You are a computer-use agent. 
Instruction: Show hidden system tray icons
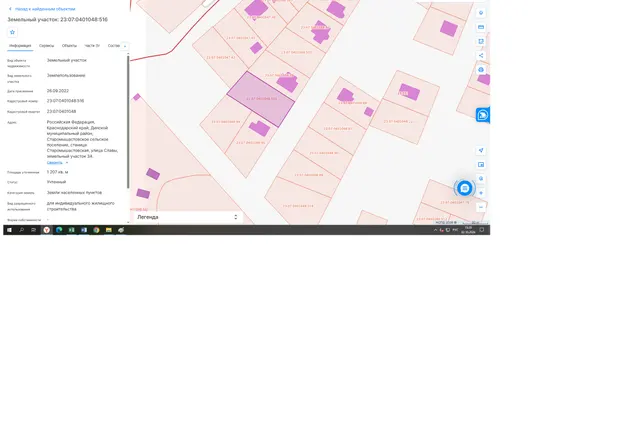435,230
